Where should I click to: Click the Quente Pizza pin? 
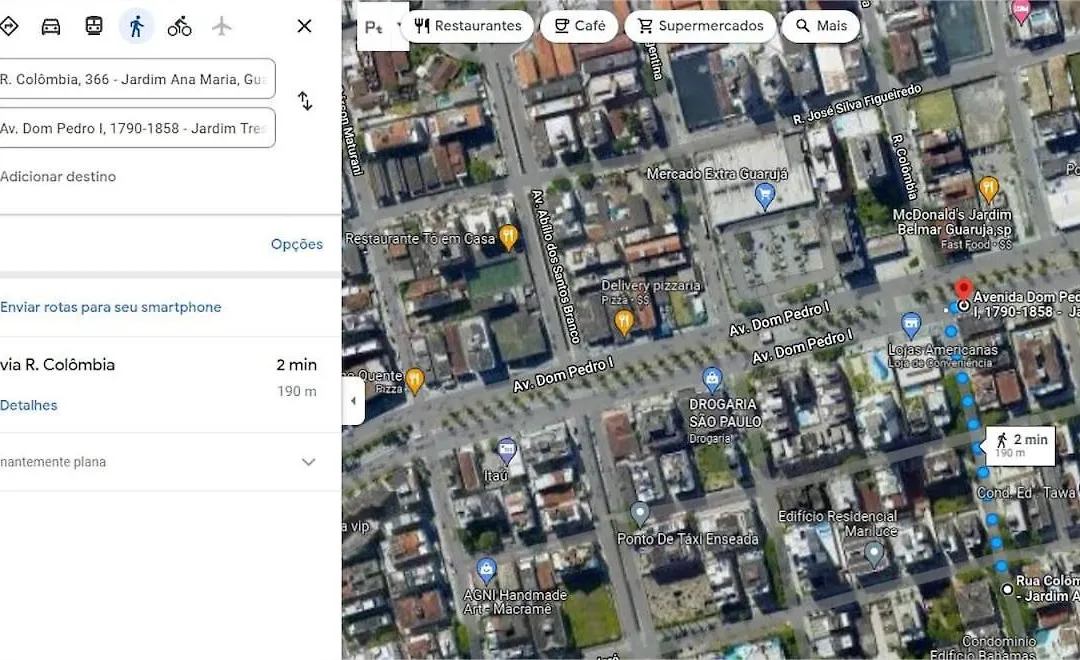coord(415,380)
